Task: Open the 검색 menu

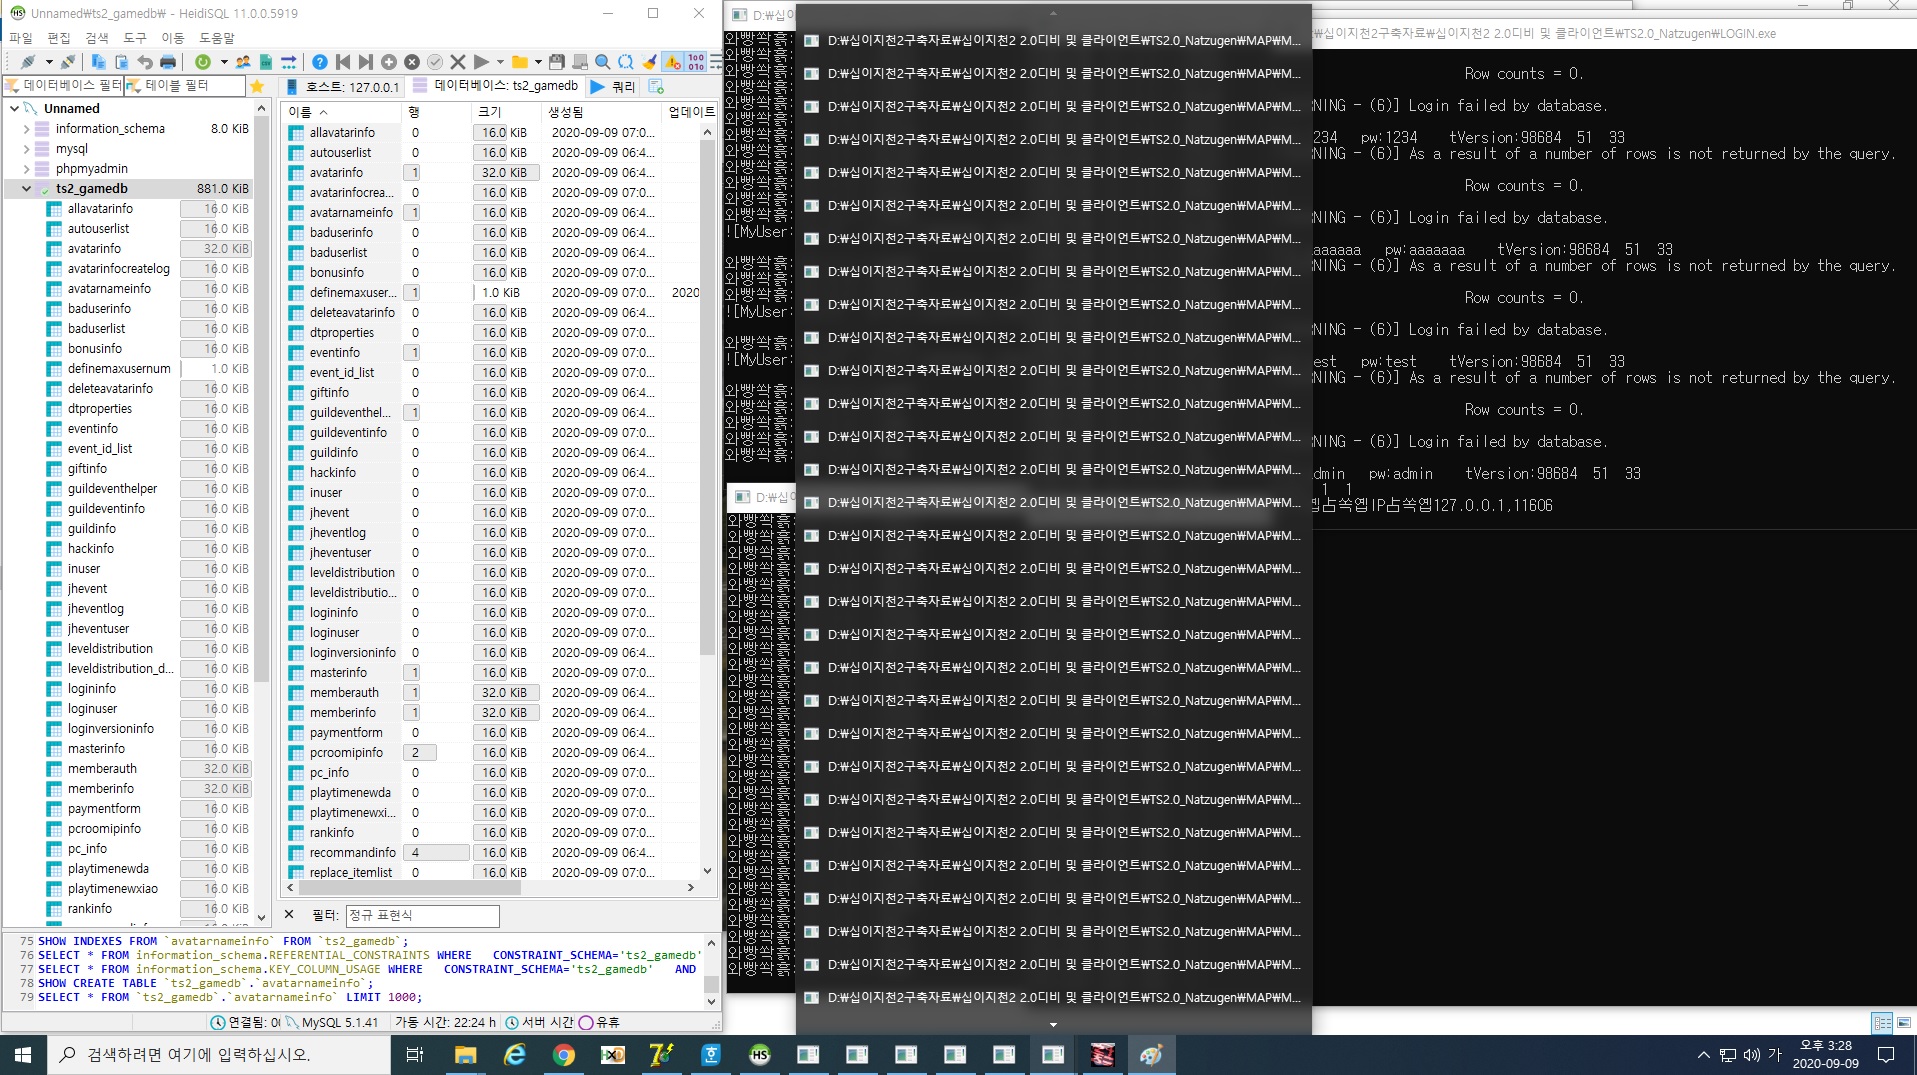Action: [97, 38]
